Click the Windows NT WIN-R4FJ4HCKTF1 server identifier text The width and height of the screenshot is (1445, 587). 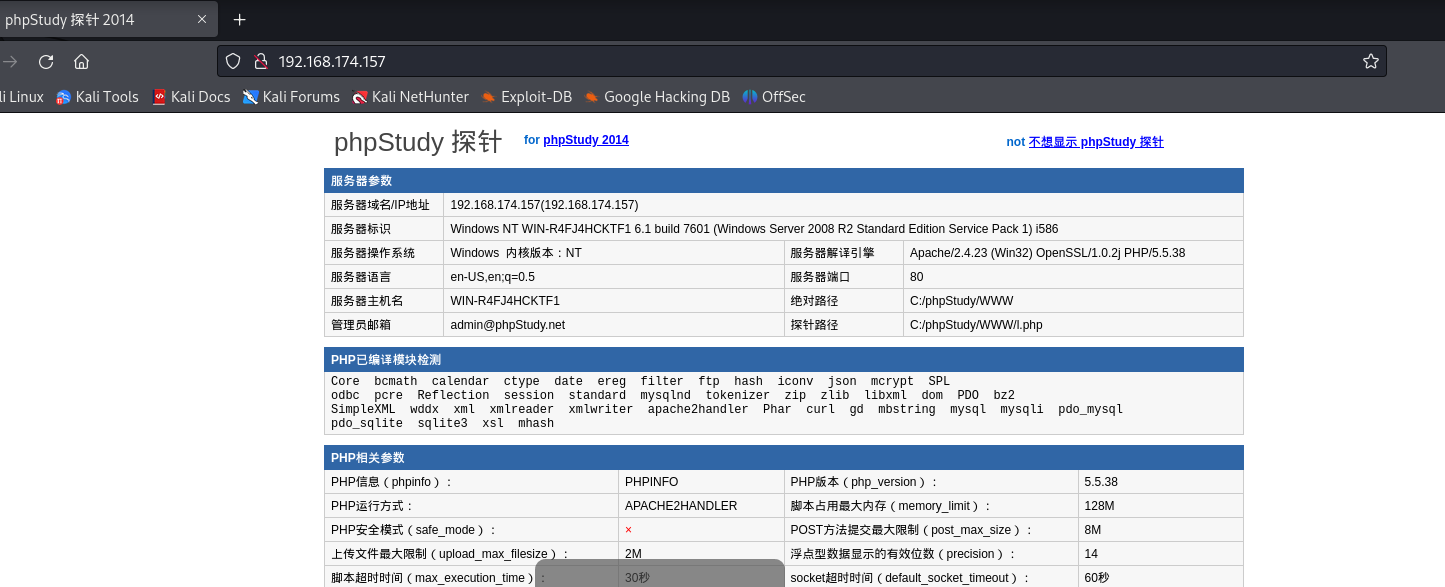coord(754,229)
